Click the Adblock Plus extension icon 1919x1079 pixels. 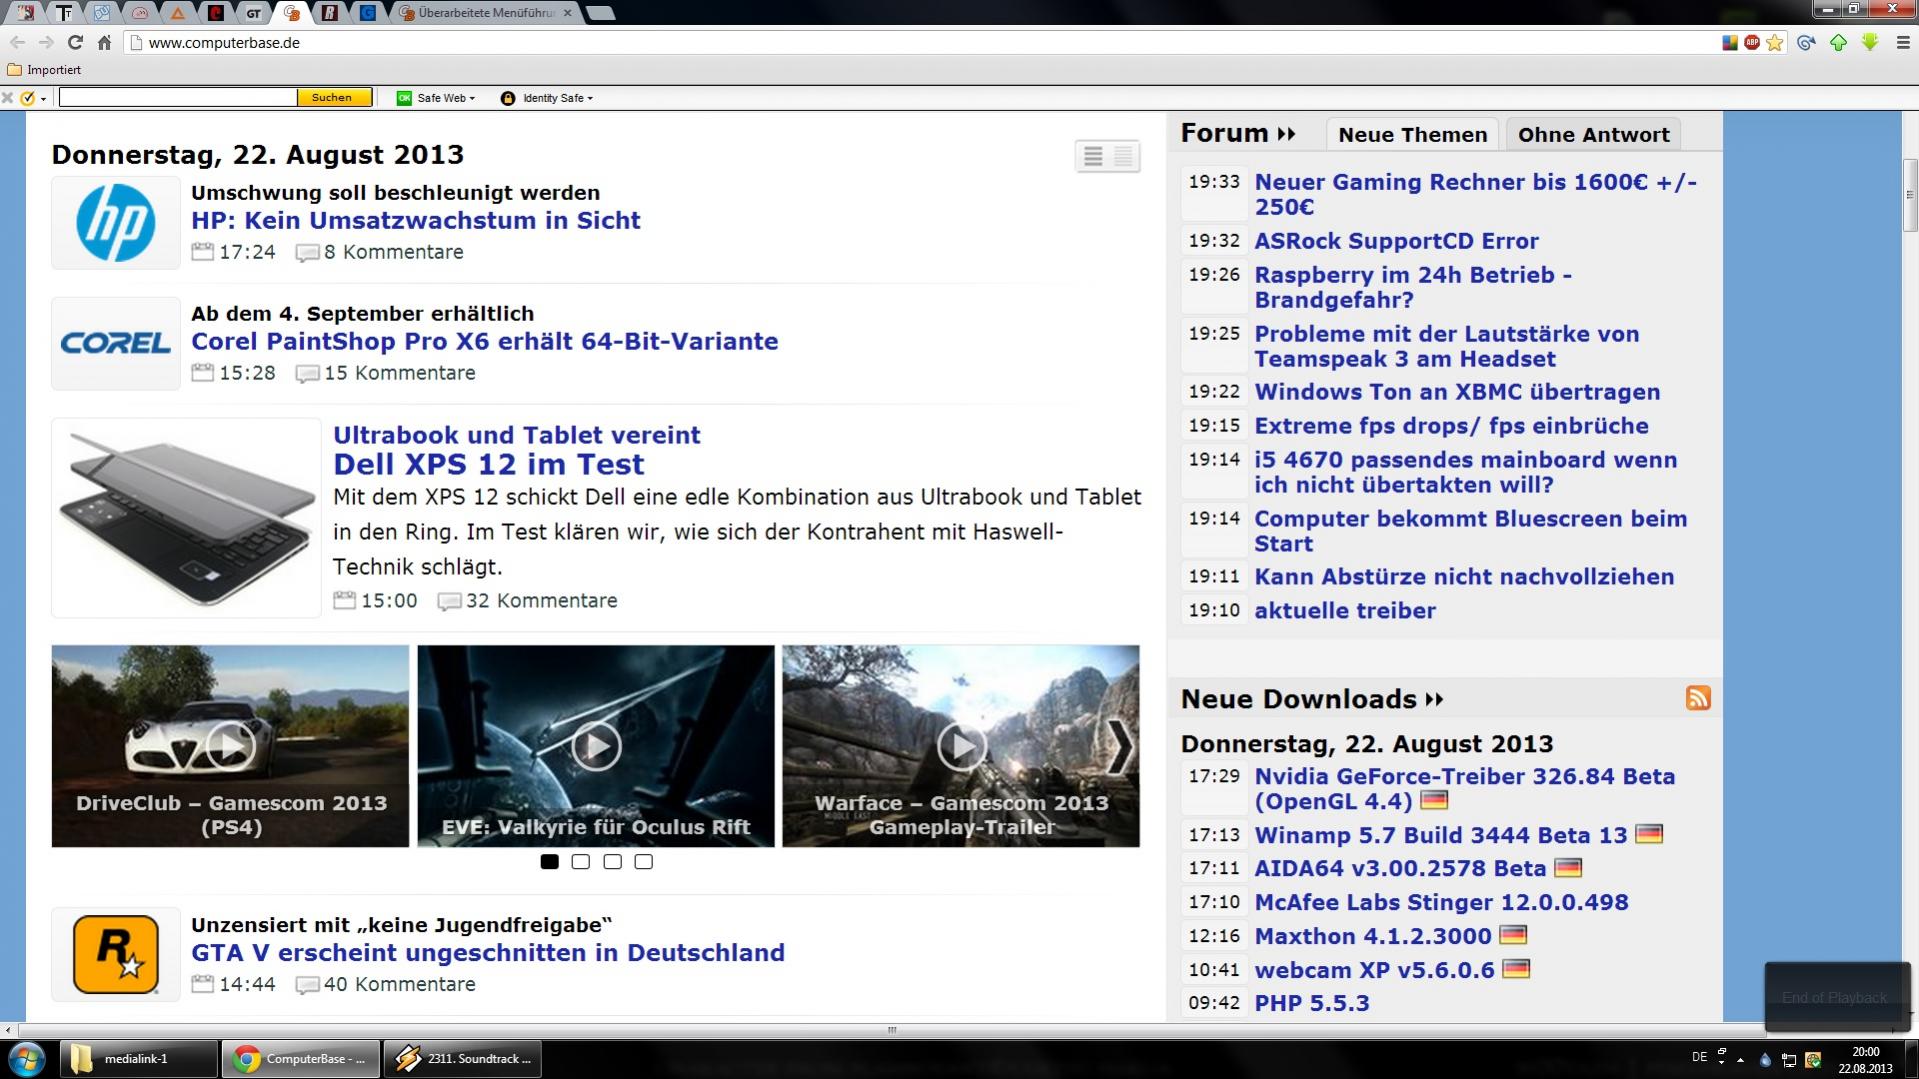click(x=1752, y=42)
